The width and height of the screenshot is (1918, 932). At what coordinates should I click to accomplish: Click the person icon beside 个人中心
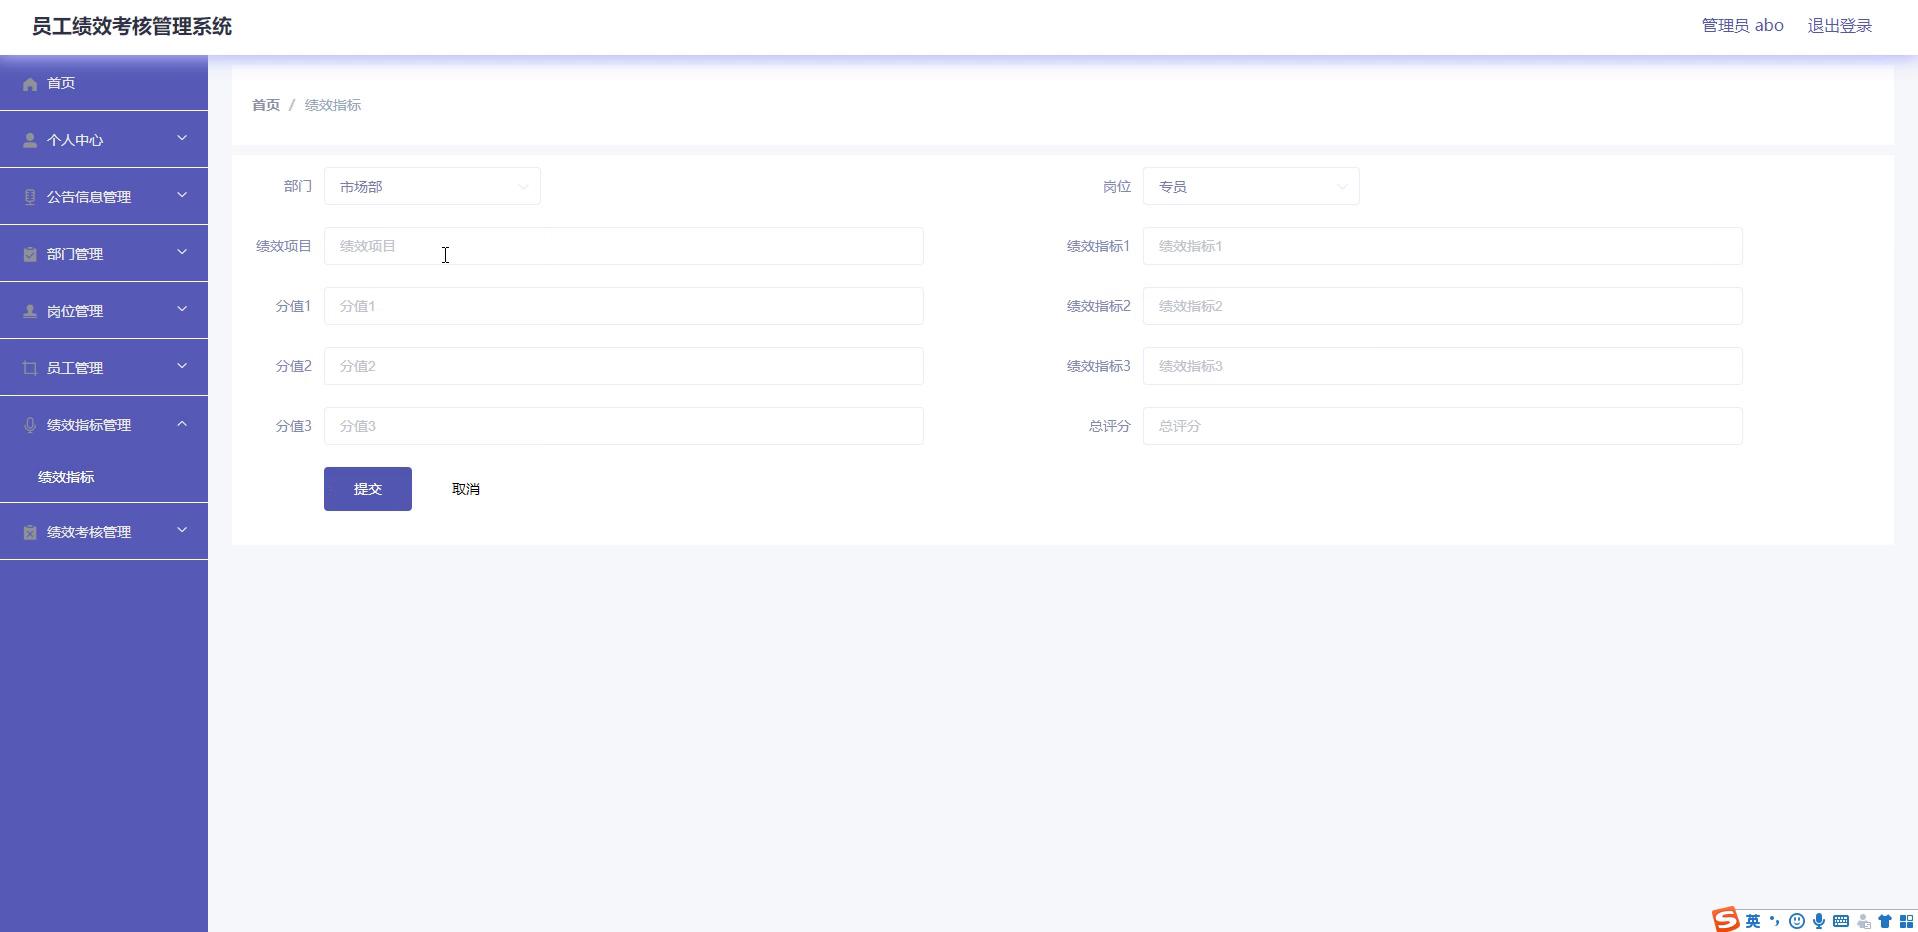(30, 140)
